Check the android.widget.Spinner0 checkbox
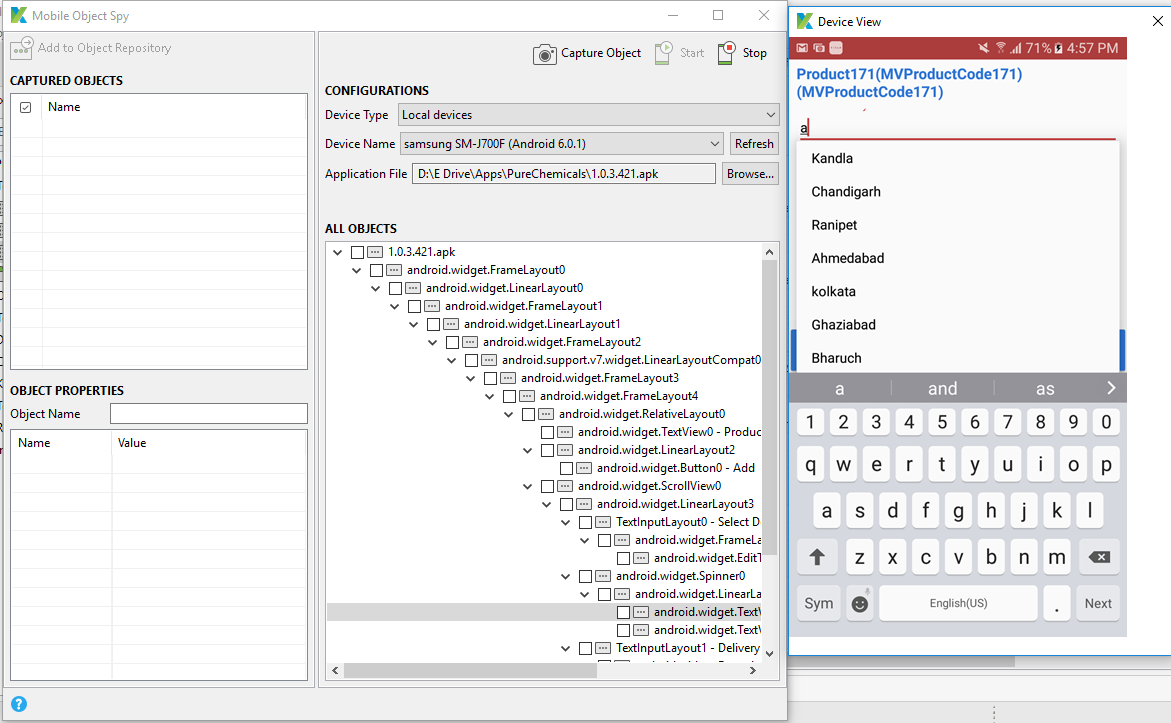This screenshot has width=1171, height=723. [x=585, y=576]
